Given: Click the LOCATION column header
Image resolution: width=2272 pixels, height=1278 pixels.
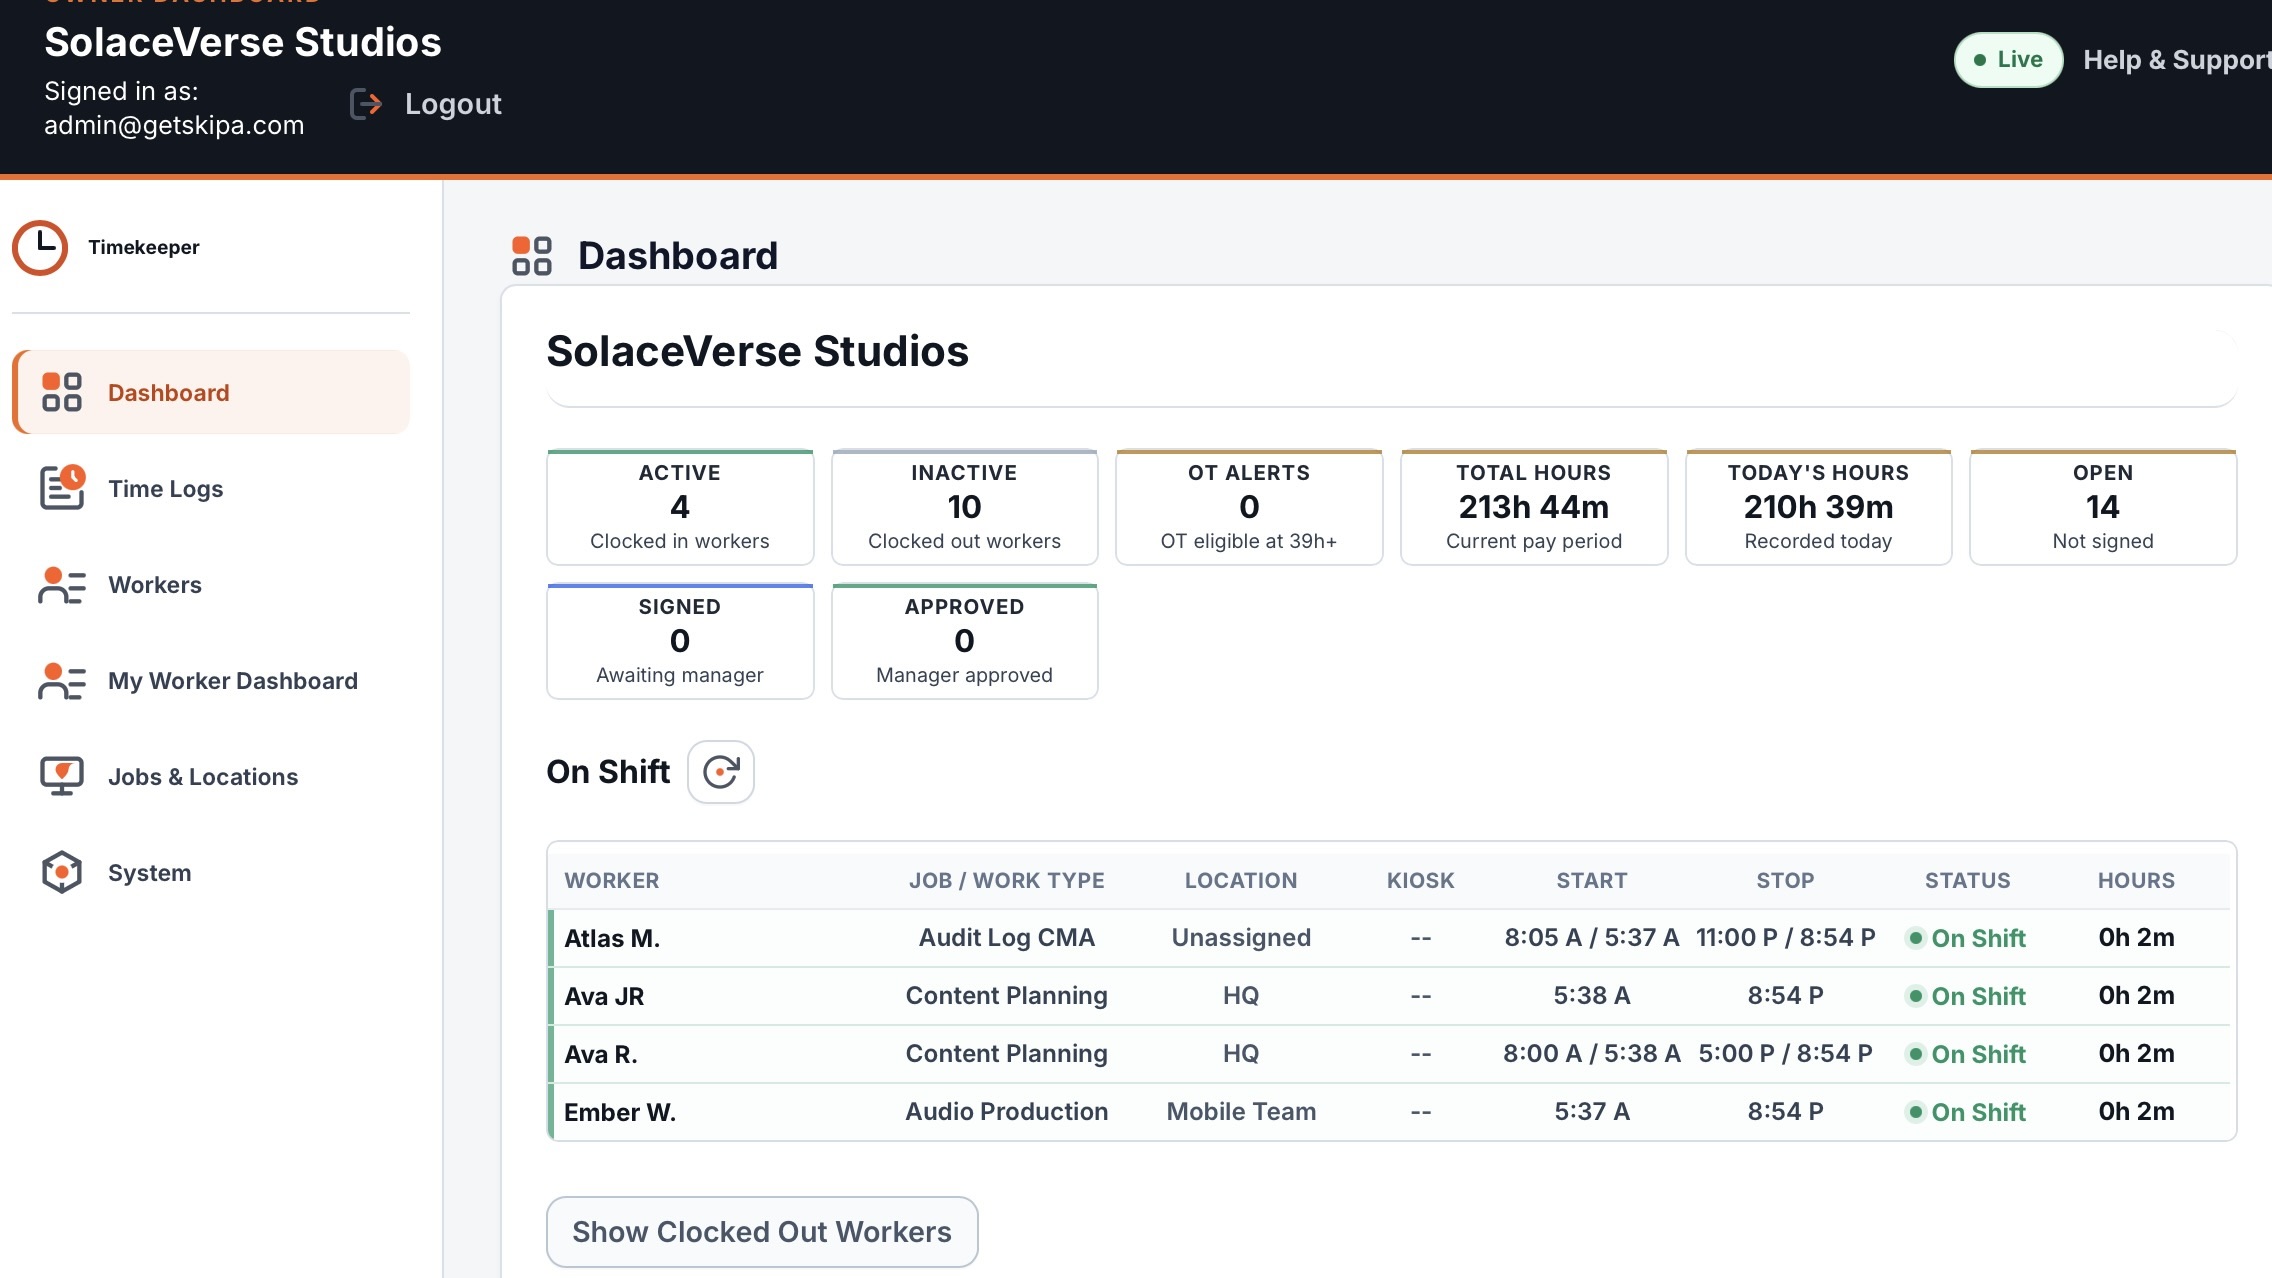Looking at the screenshot, I should pos(1241,880).
